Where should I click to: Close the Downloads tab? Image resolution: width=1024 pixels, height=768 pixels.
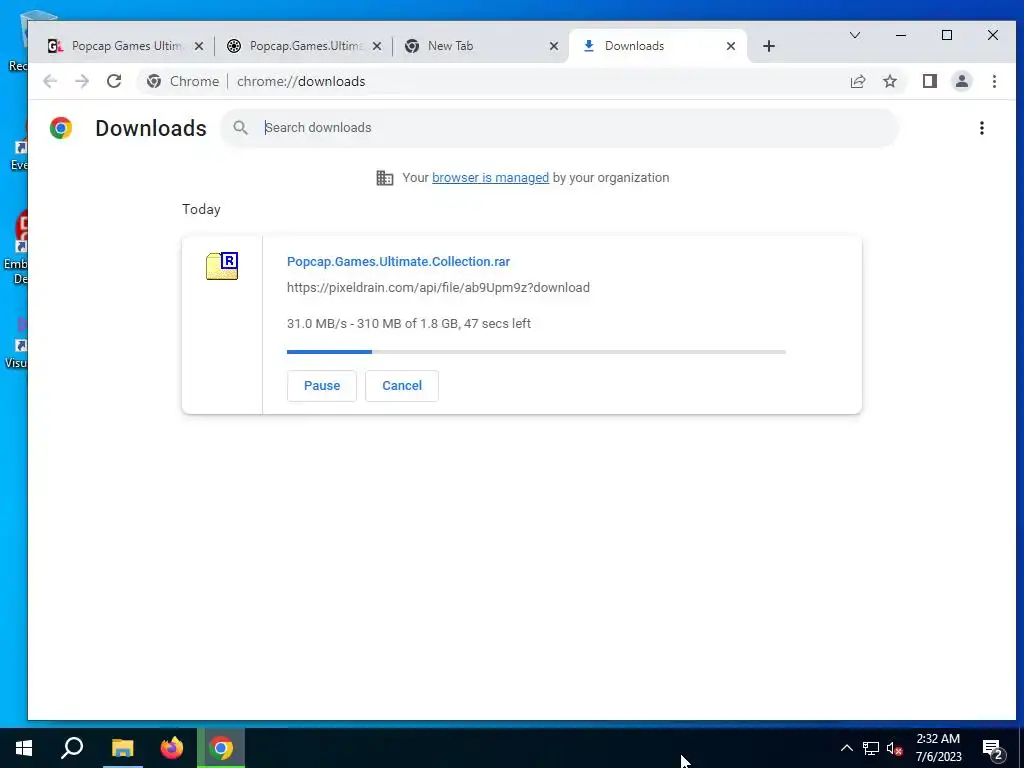click(731, 46)
